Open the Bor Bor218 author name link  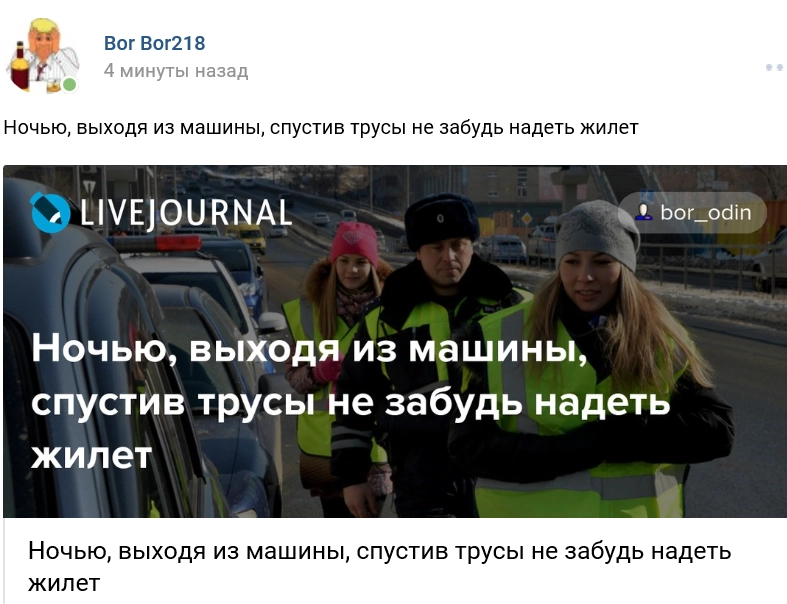(x=155, y=43)
